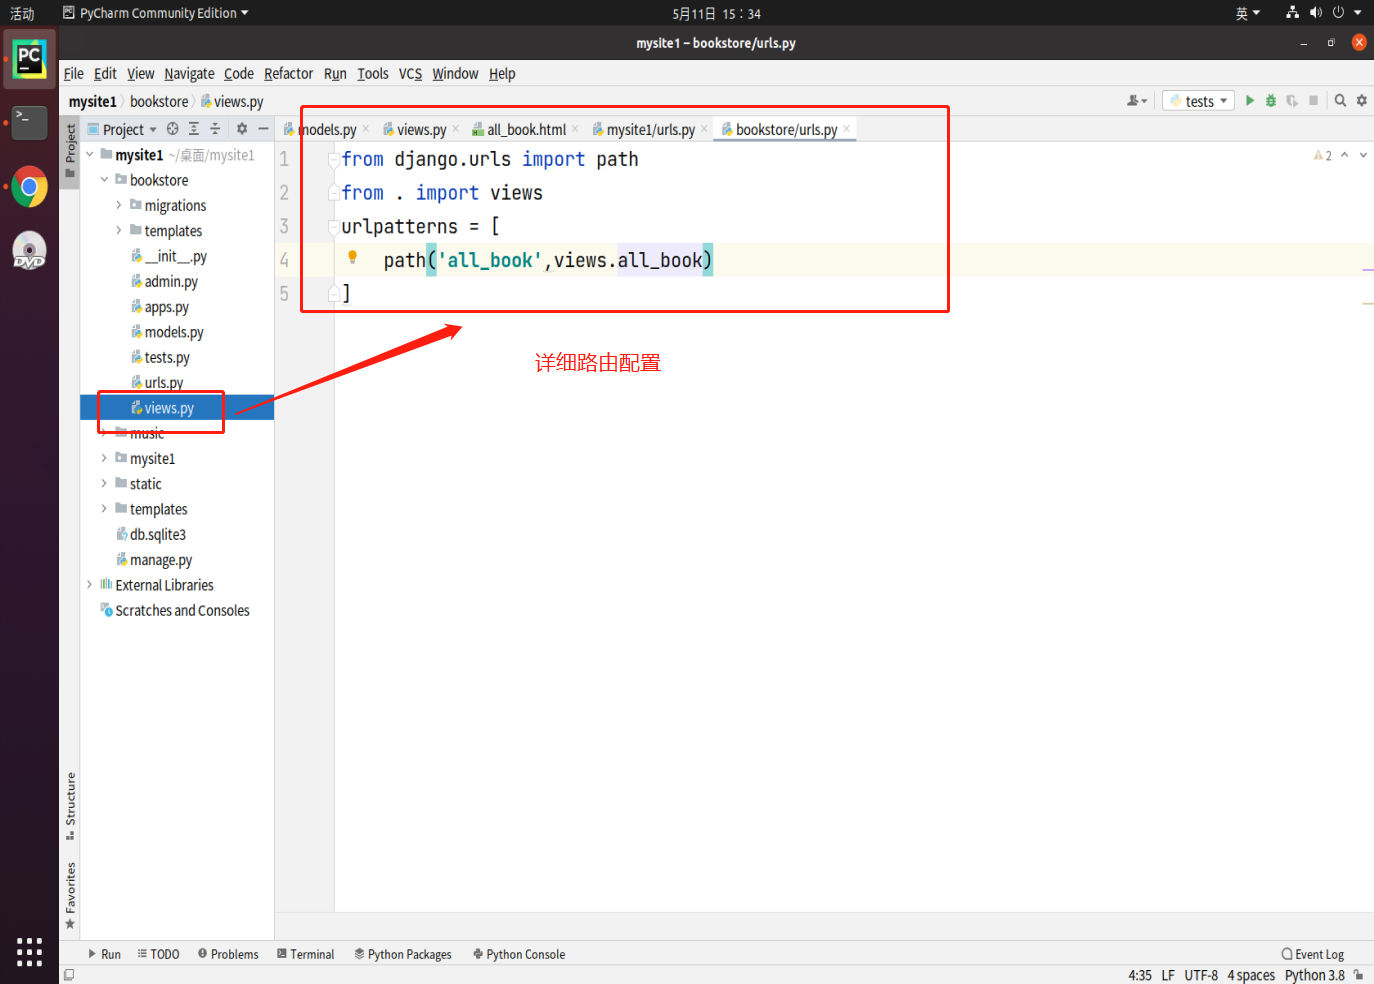Viewport: 1374px width, 984px height.
Task: Click the UTF-8 encoding in the status bar
Action: [x=1201, y=975]
